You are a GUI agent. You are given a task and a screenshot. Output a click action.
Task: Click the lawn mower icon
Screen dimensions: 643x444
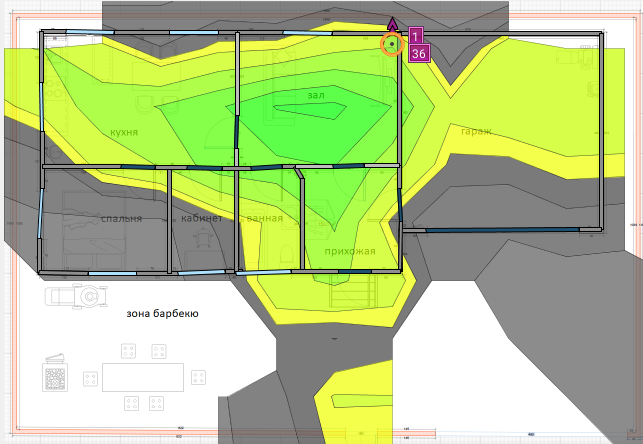point(76,296)
